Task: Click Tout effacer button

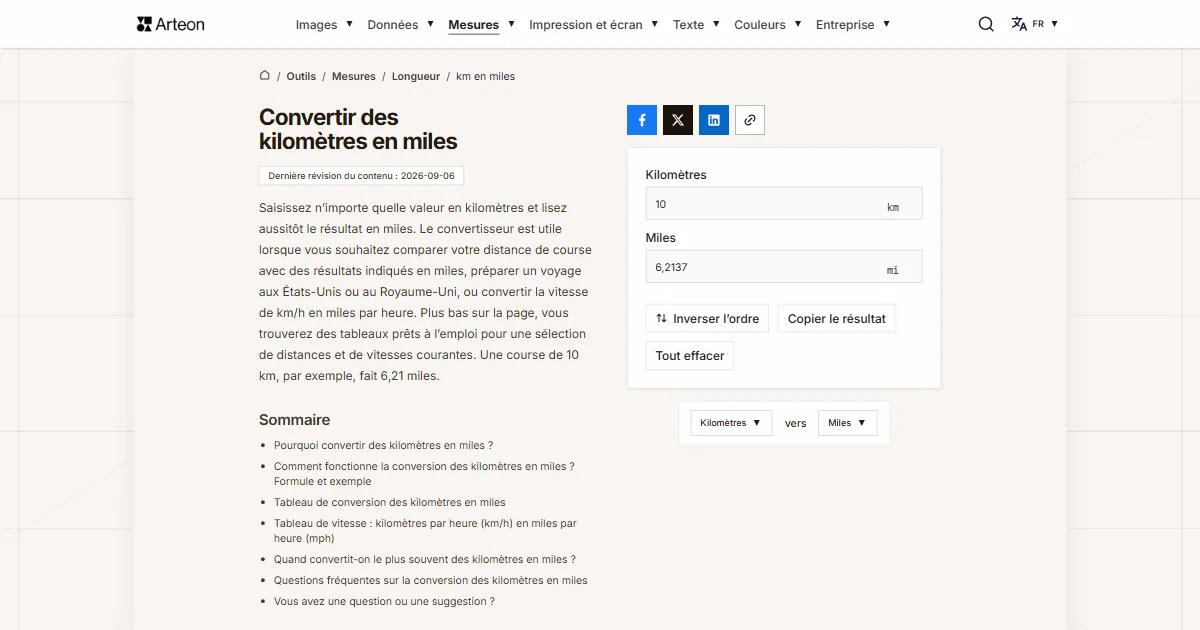Action: point(690,356)
